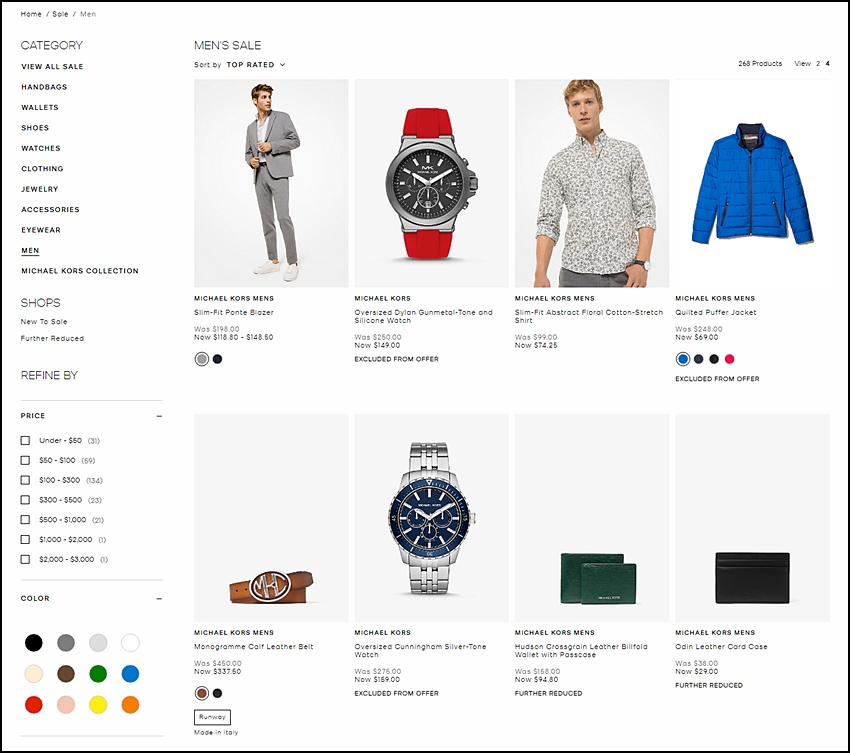Screen dimensions: 850x753
Task: Check the Under - $50 price filter
Action: [x=25, y=441]
